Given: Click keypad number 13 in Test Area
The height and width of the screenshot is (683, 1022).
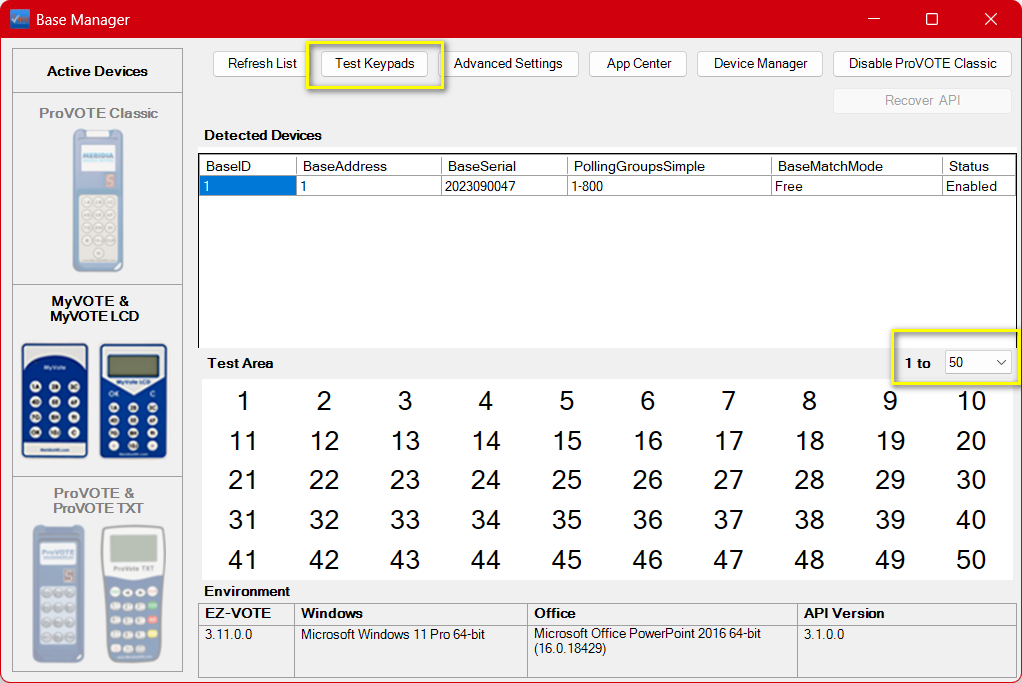Looking at the screenshot, I should coord(405,441).
